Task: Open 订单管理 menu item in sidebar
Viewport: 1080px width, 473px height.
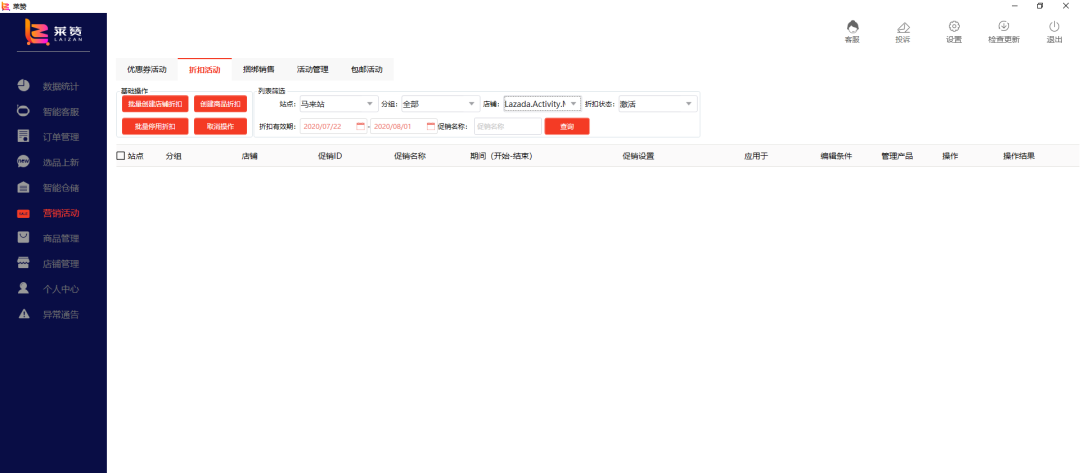Action: pos(61,137)
